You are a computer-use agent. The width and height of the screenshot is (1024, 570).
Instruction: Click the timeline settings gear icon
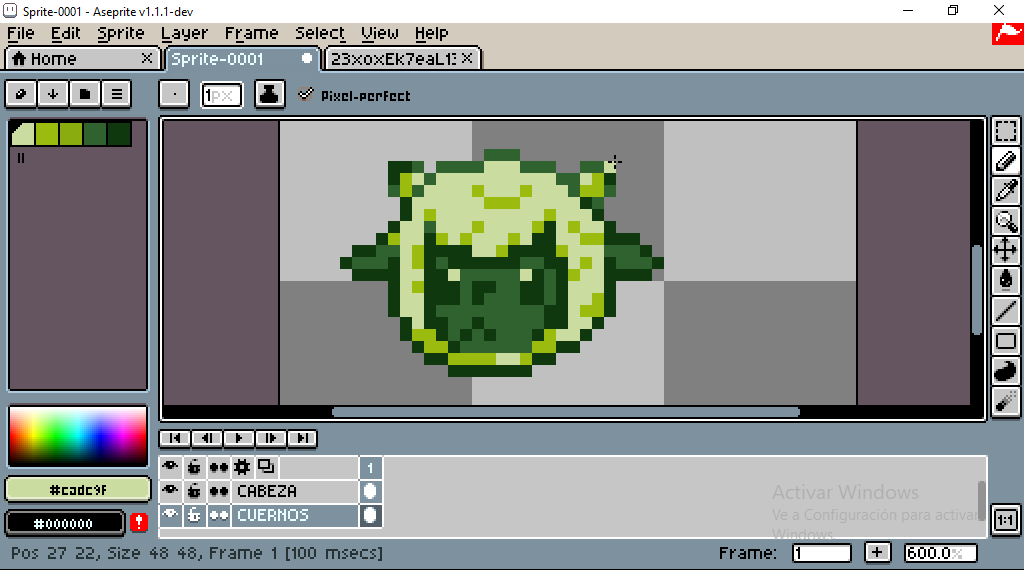(242, 467)
